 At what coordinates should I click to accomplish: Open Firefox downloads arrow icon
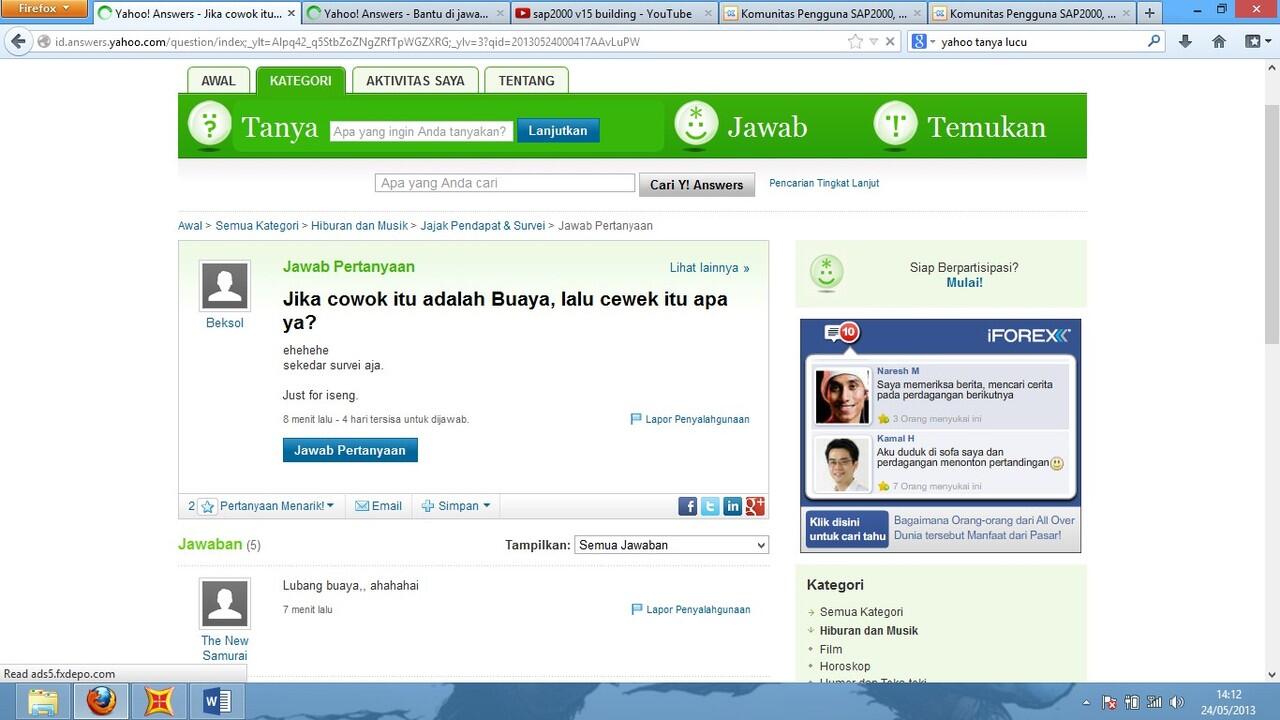click(x=1186, y=42)
